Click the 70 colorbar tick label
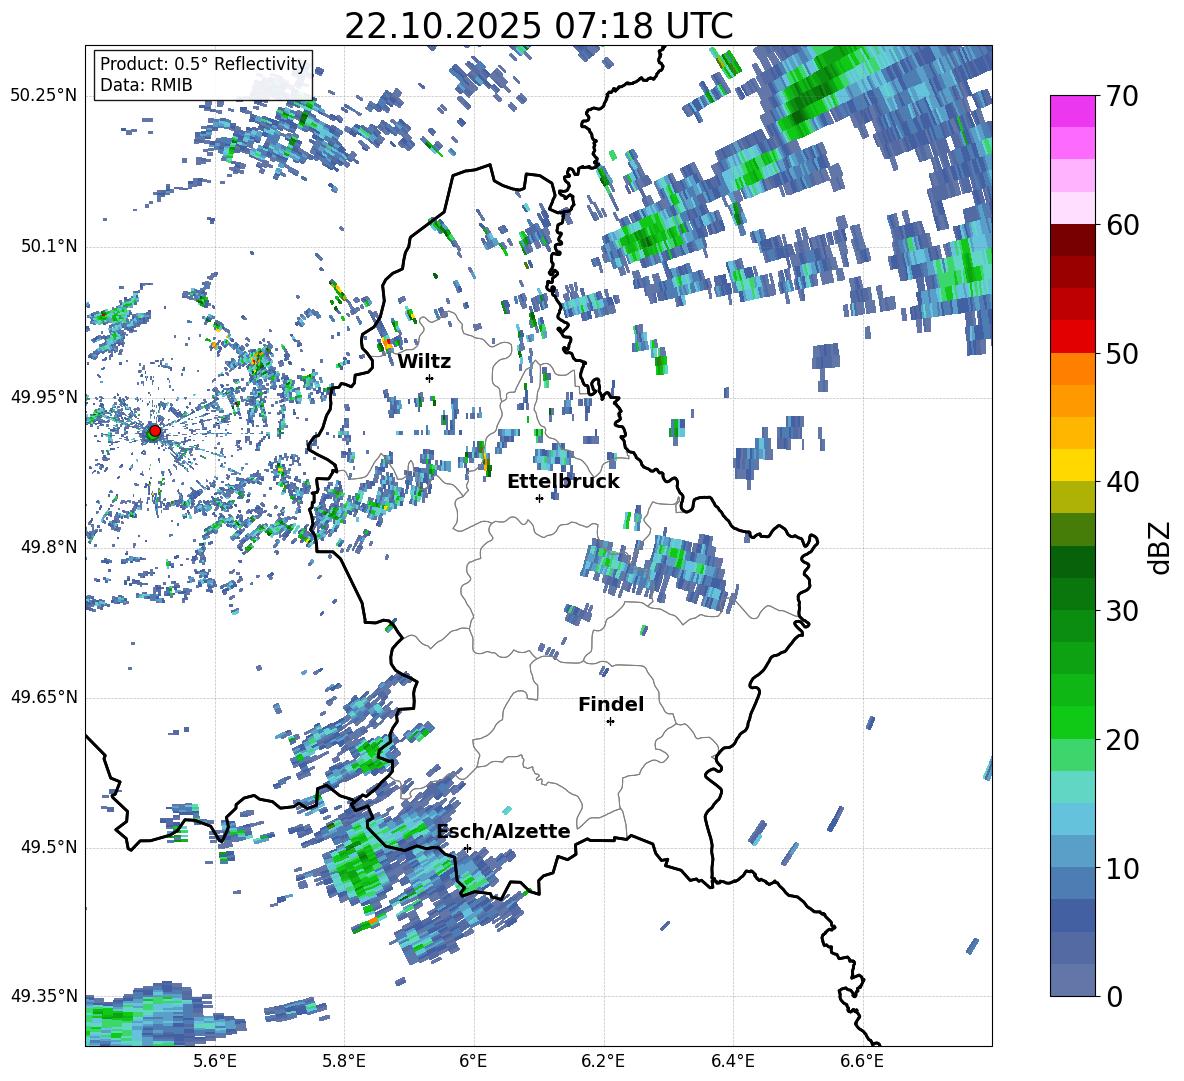The height and width of the screenshot is (1081, 1184). pyautogui.click(x=1122, y=97)
